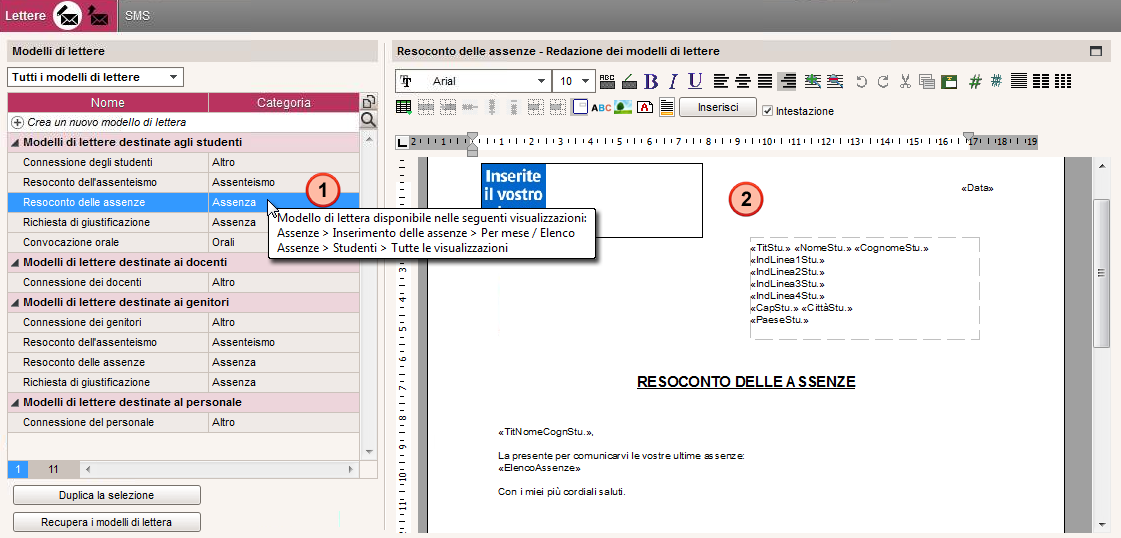Viewport: 1121px width, 538px height.
Task: Toggle bold formatting in the letter editor
Action: tap(651, 81)
